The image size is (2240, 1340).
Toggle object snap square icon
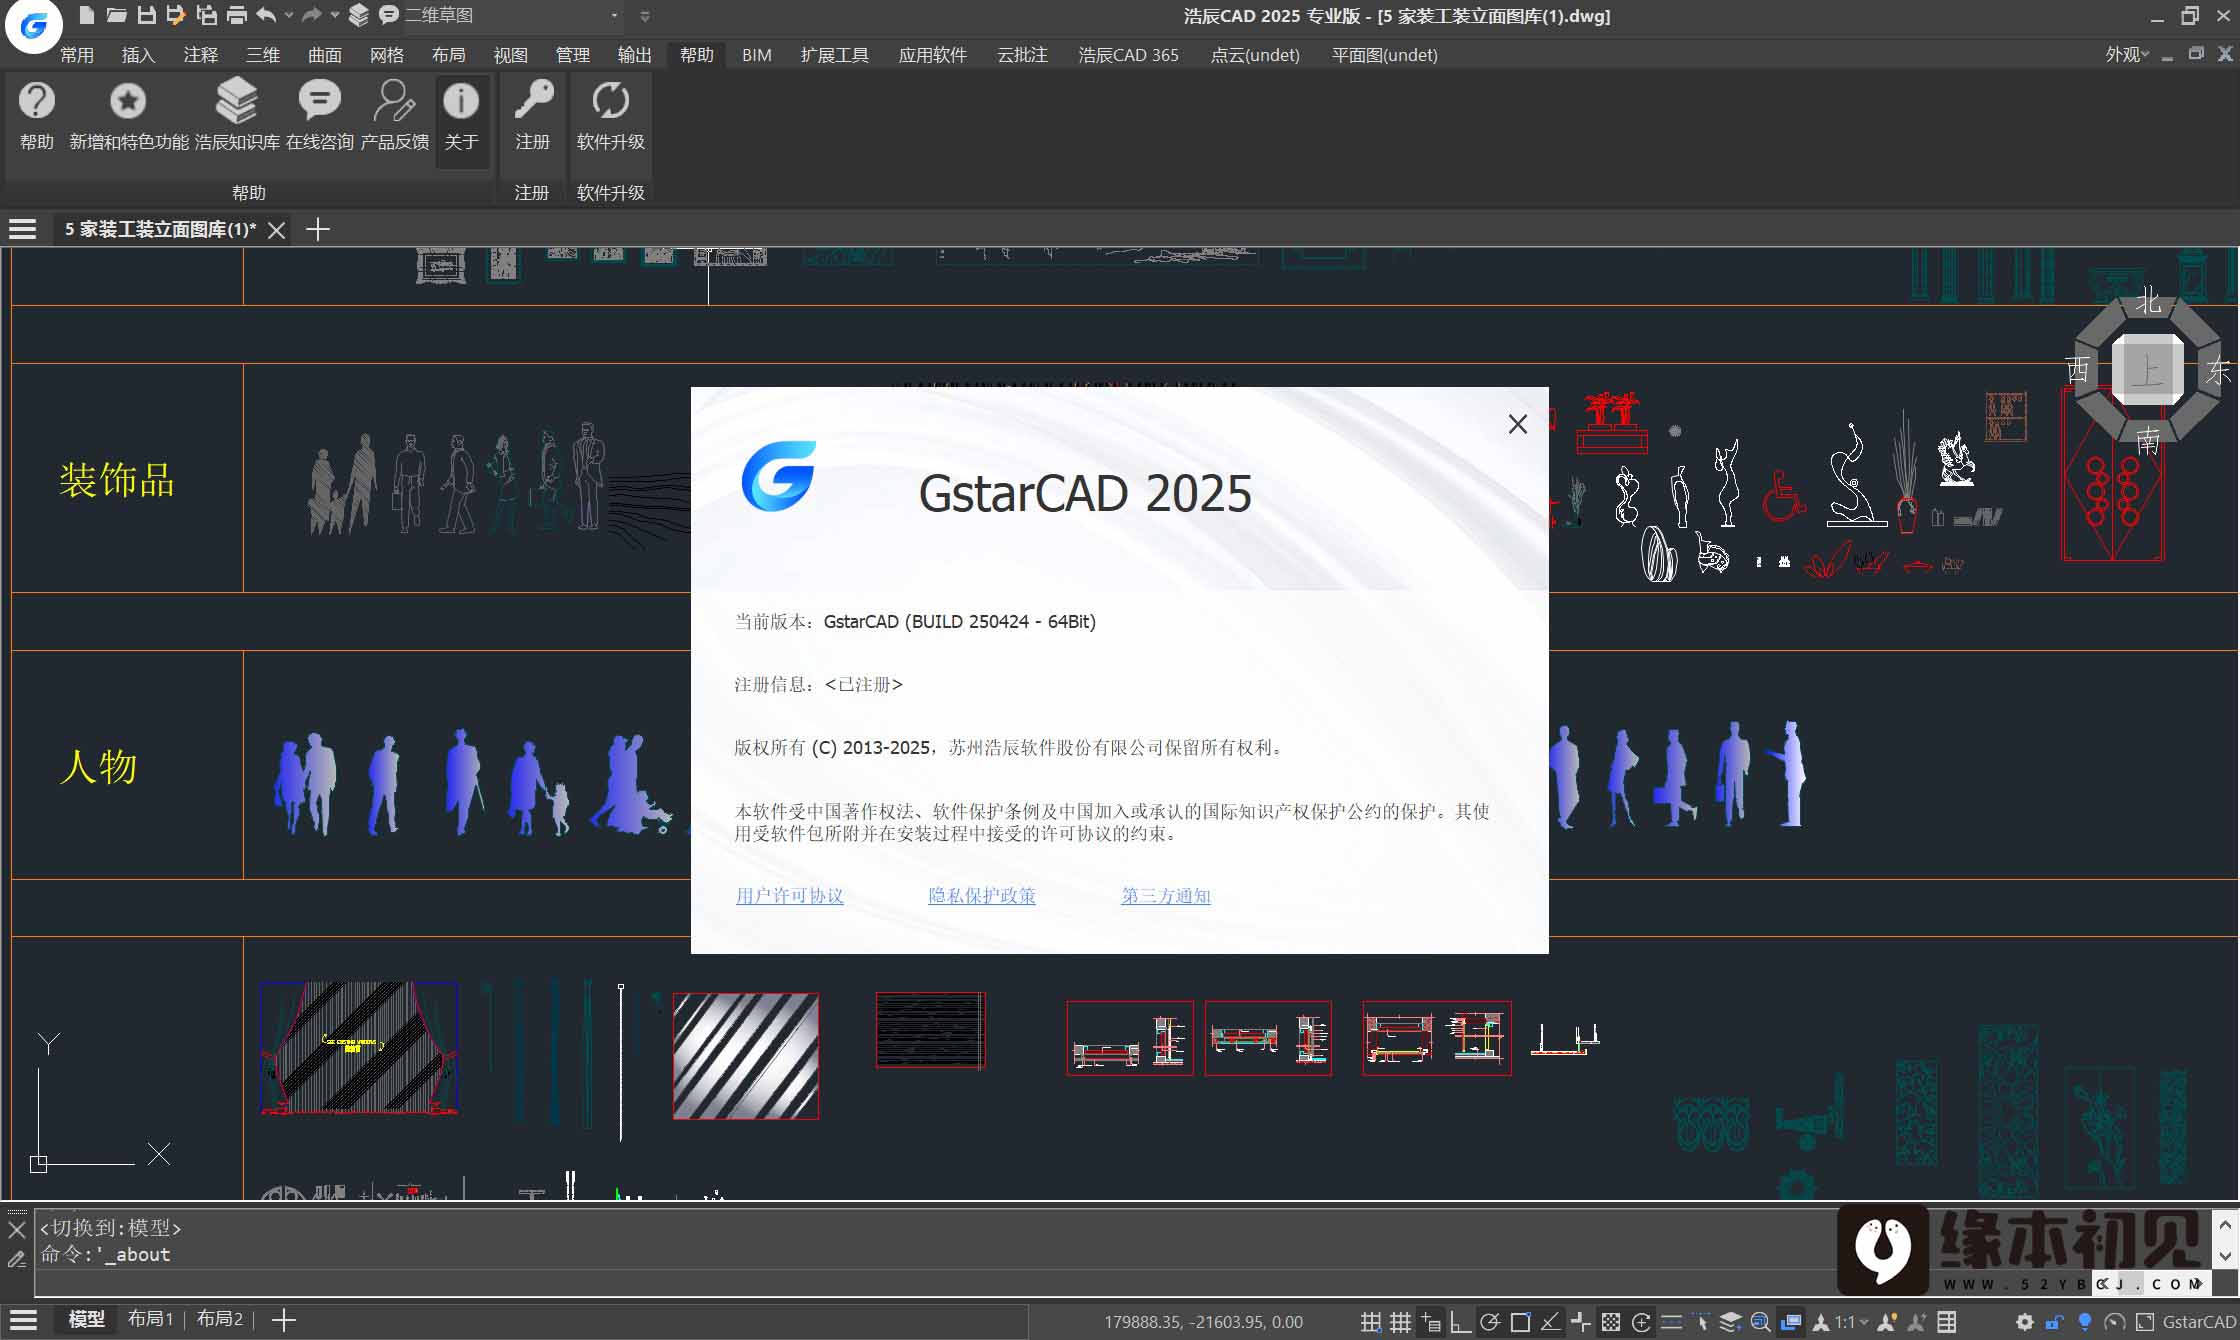[x=1520, y=1322]
